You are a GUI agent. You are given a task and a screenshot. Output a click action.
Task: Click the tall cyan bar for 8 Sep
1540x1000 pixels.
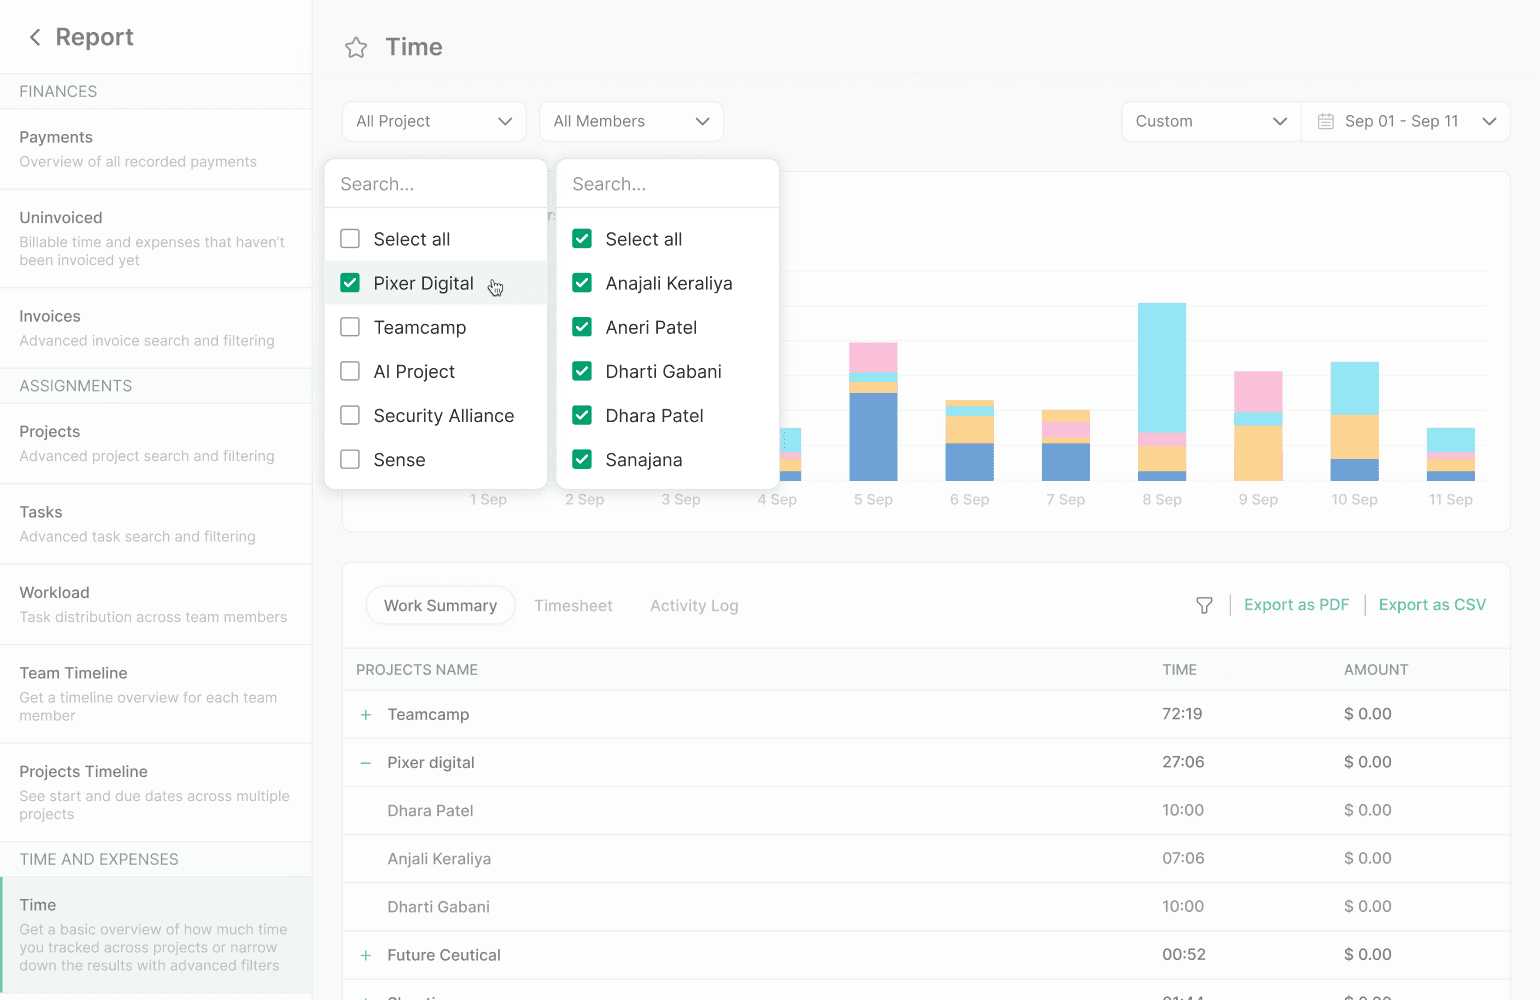coord(1162,365)
